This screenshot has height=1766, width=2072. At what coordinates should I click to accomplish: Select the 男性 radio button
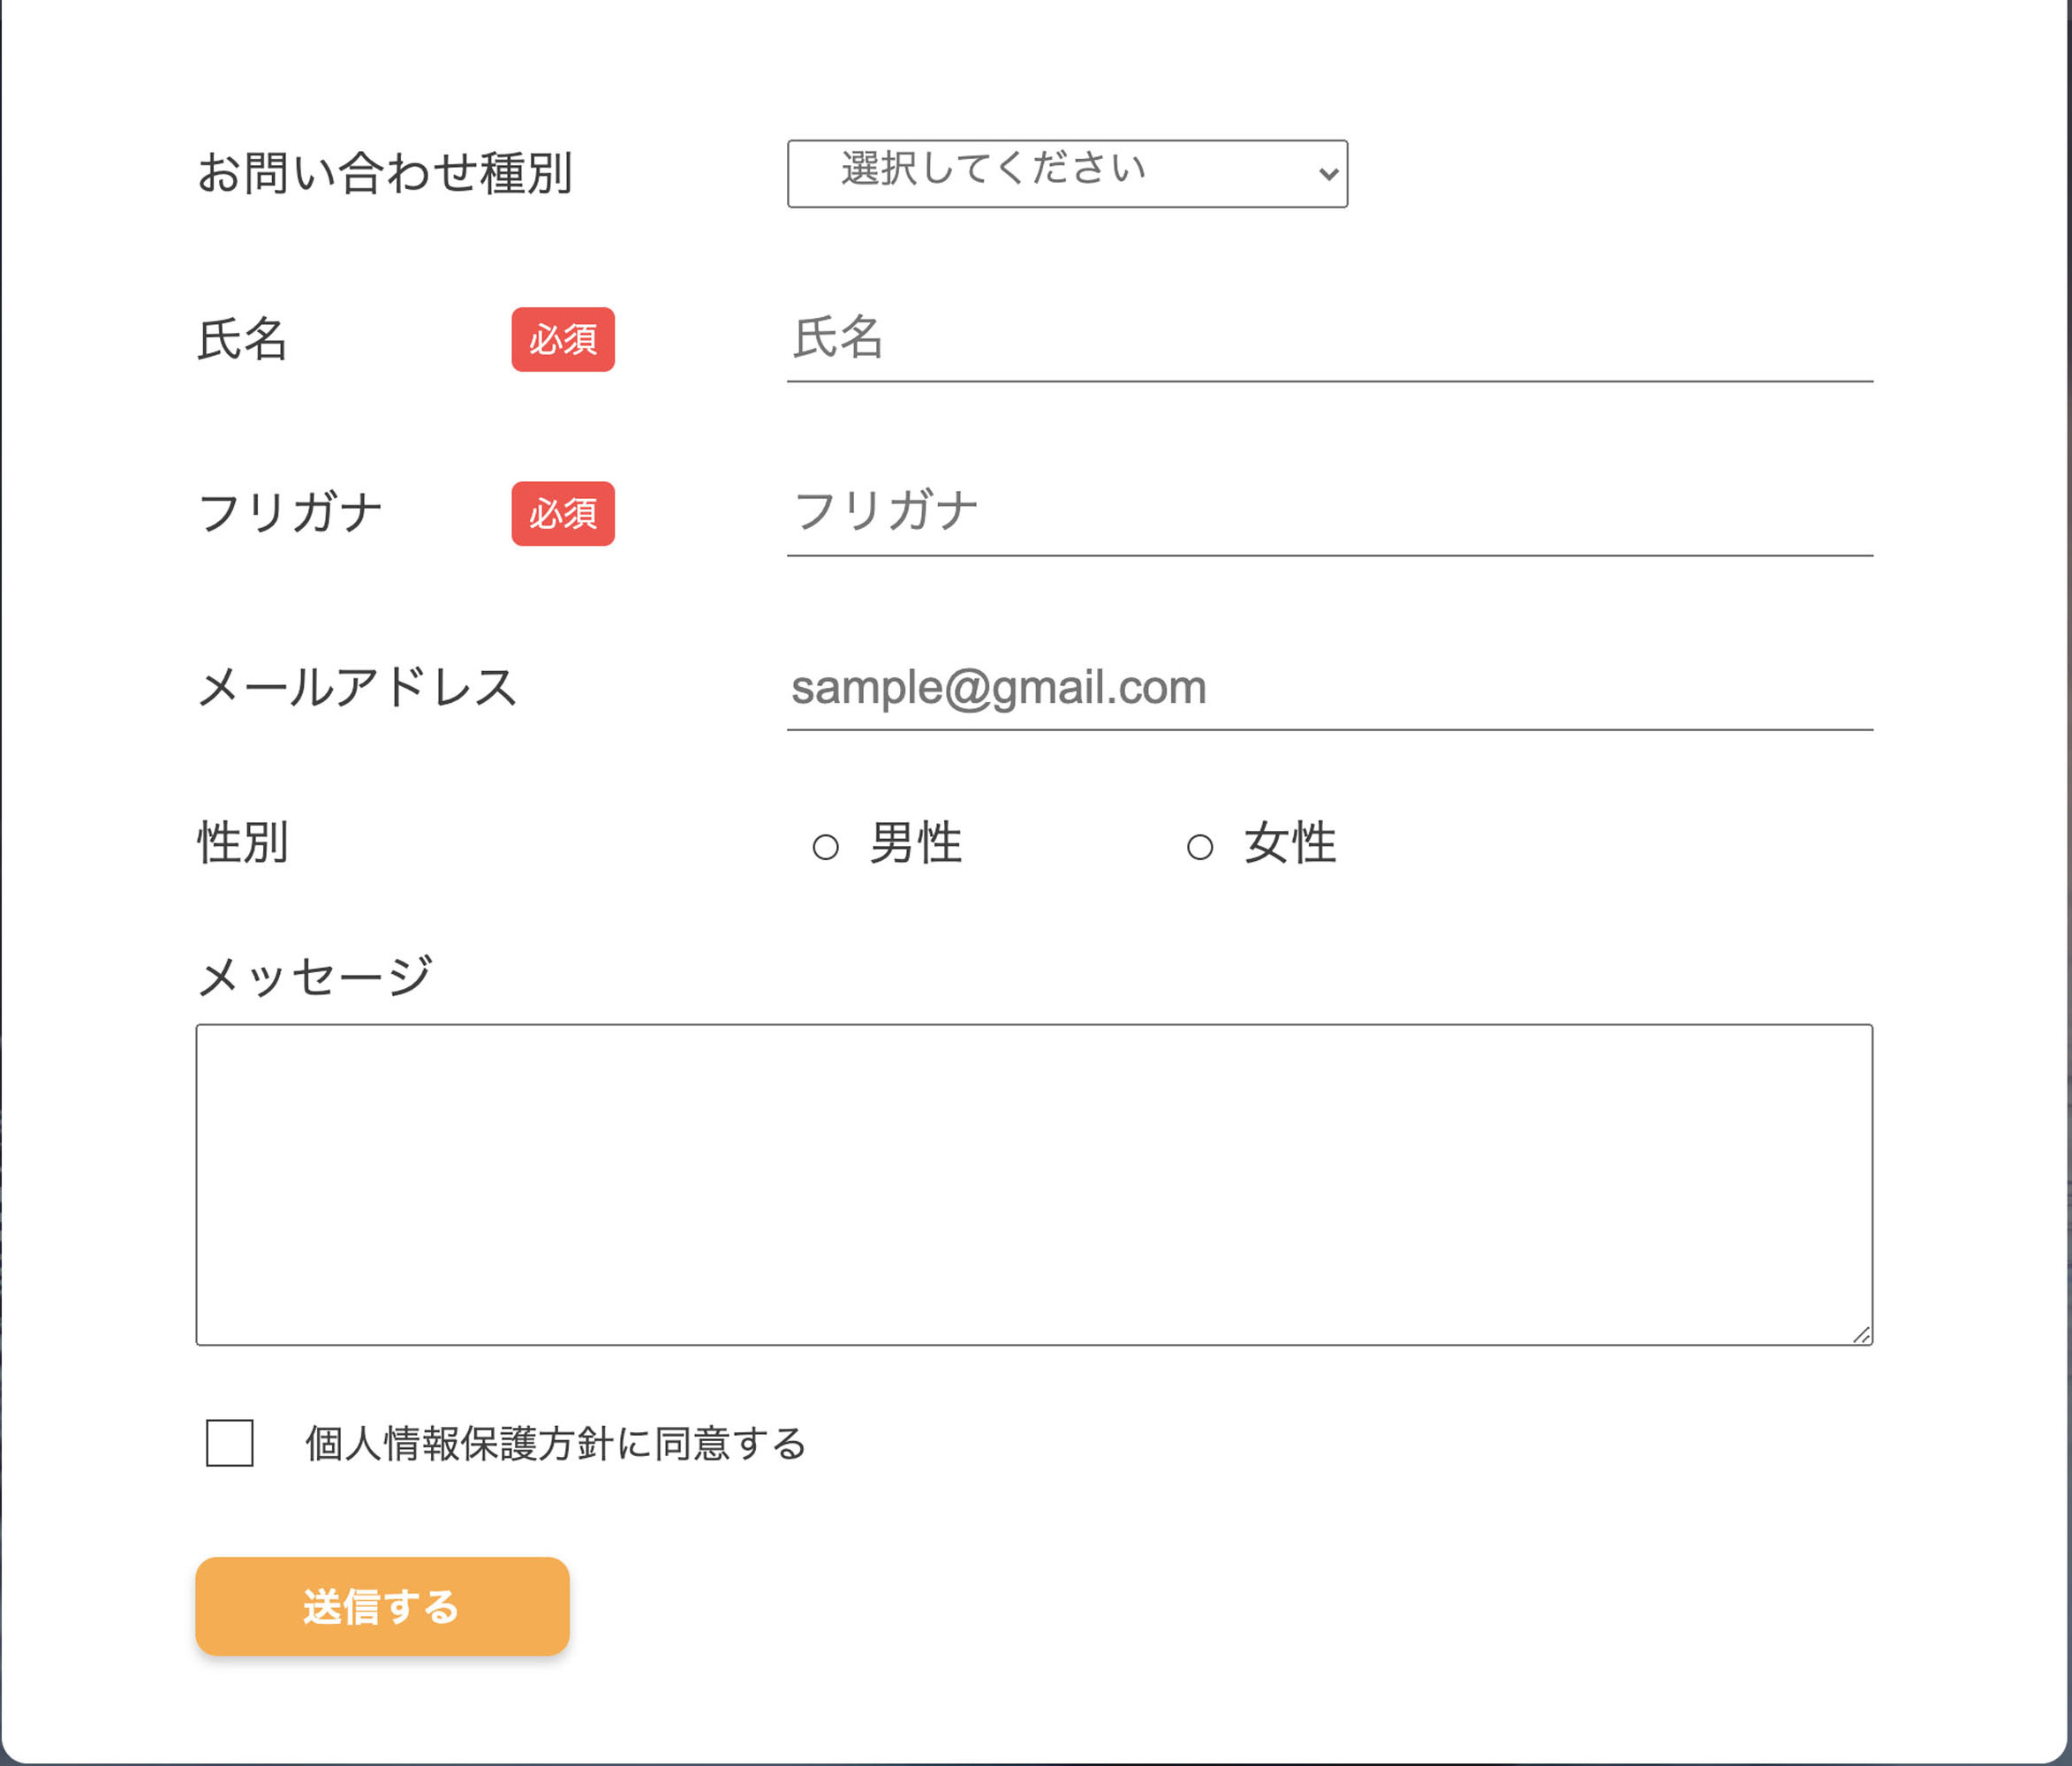tap(825, 845)
